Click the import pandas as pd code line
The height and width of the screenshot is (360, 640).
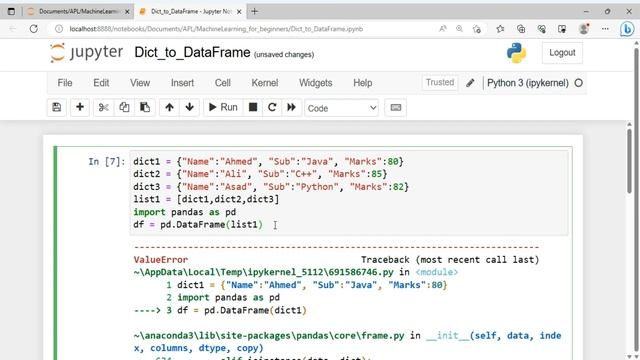click(184, 212)
